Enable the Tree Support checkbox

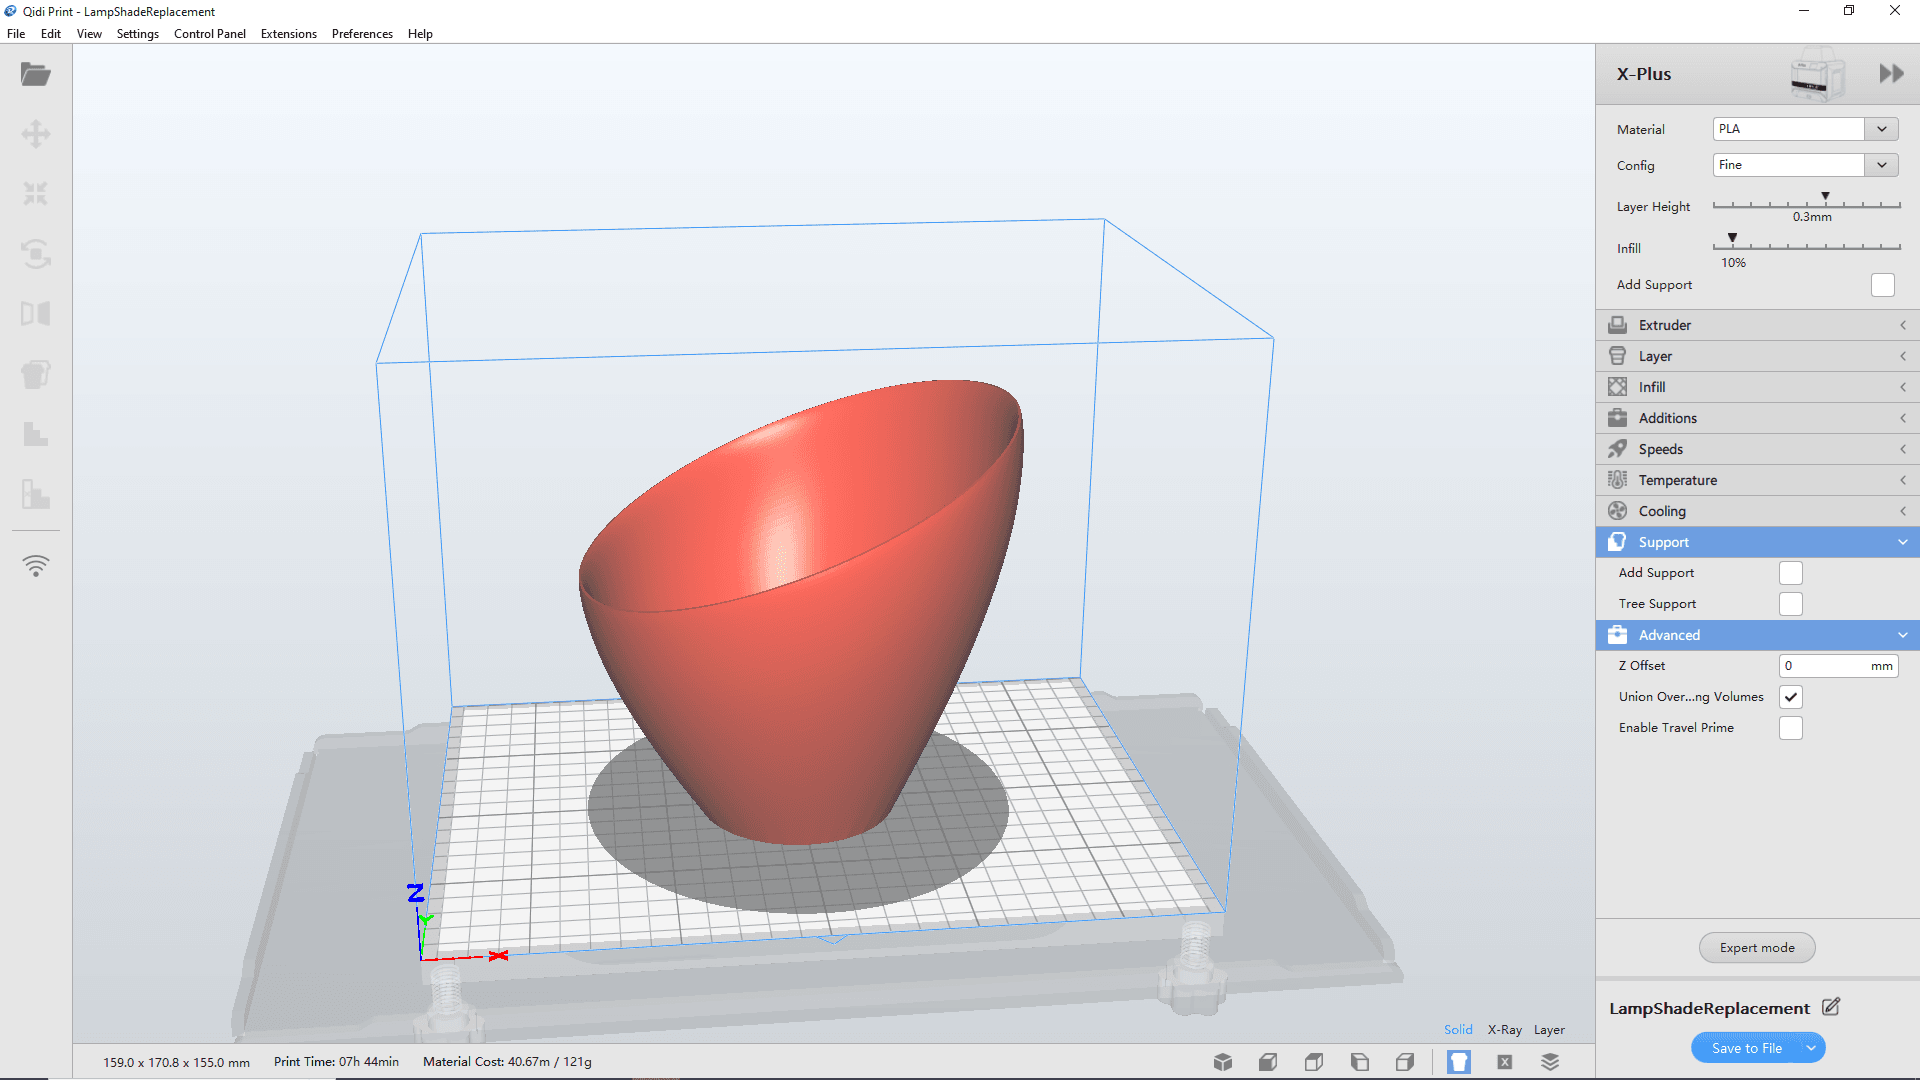click(x=1791, y=604)
